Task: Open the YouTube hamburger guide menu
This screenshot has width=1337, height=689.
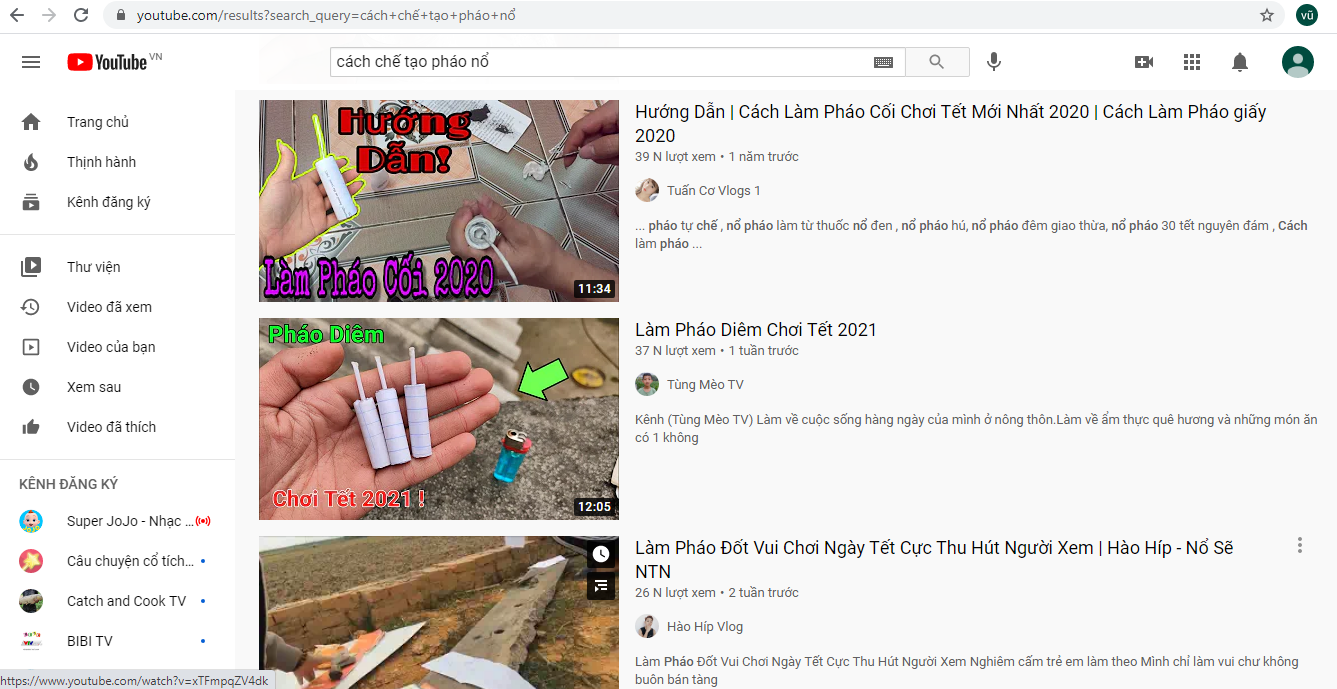Action: coord(31,62)
